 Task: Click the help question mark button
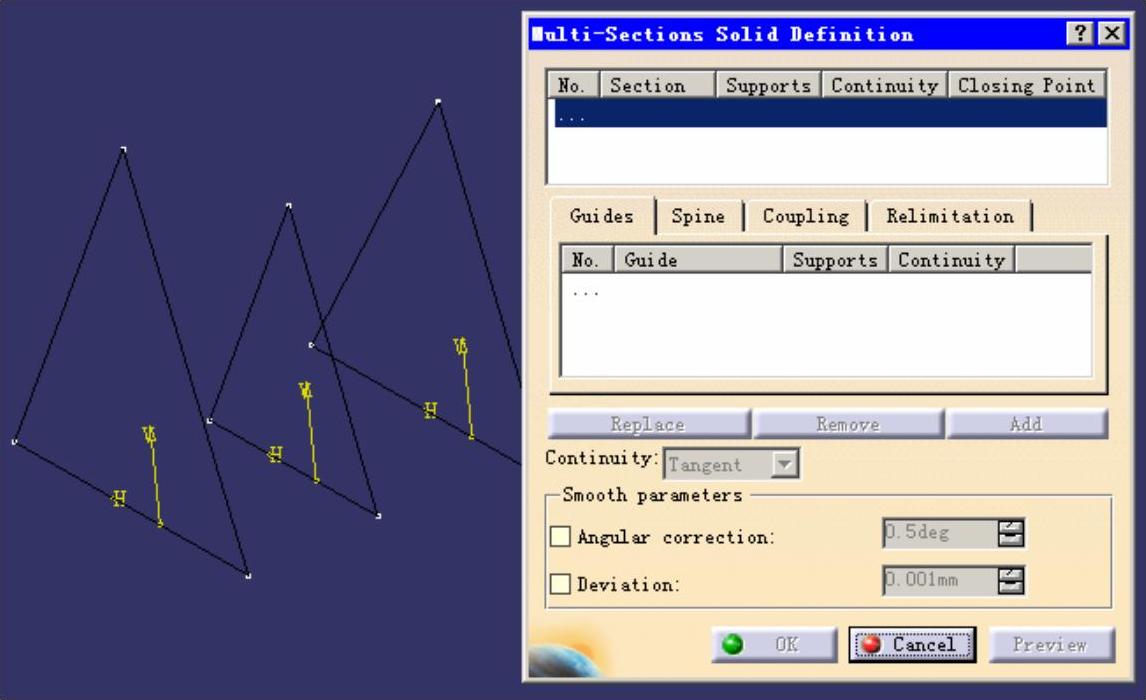[x=1079, y=33]
